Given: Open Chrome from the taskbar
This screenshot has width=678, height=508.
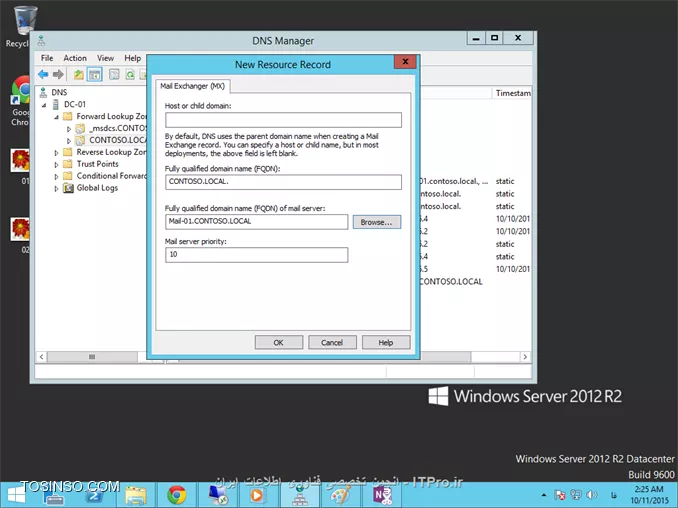Looking at the screenshot, I should pyautogui.click(x=177, y=495).
